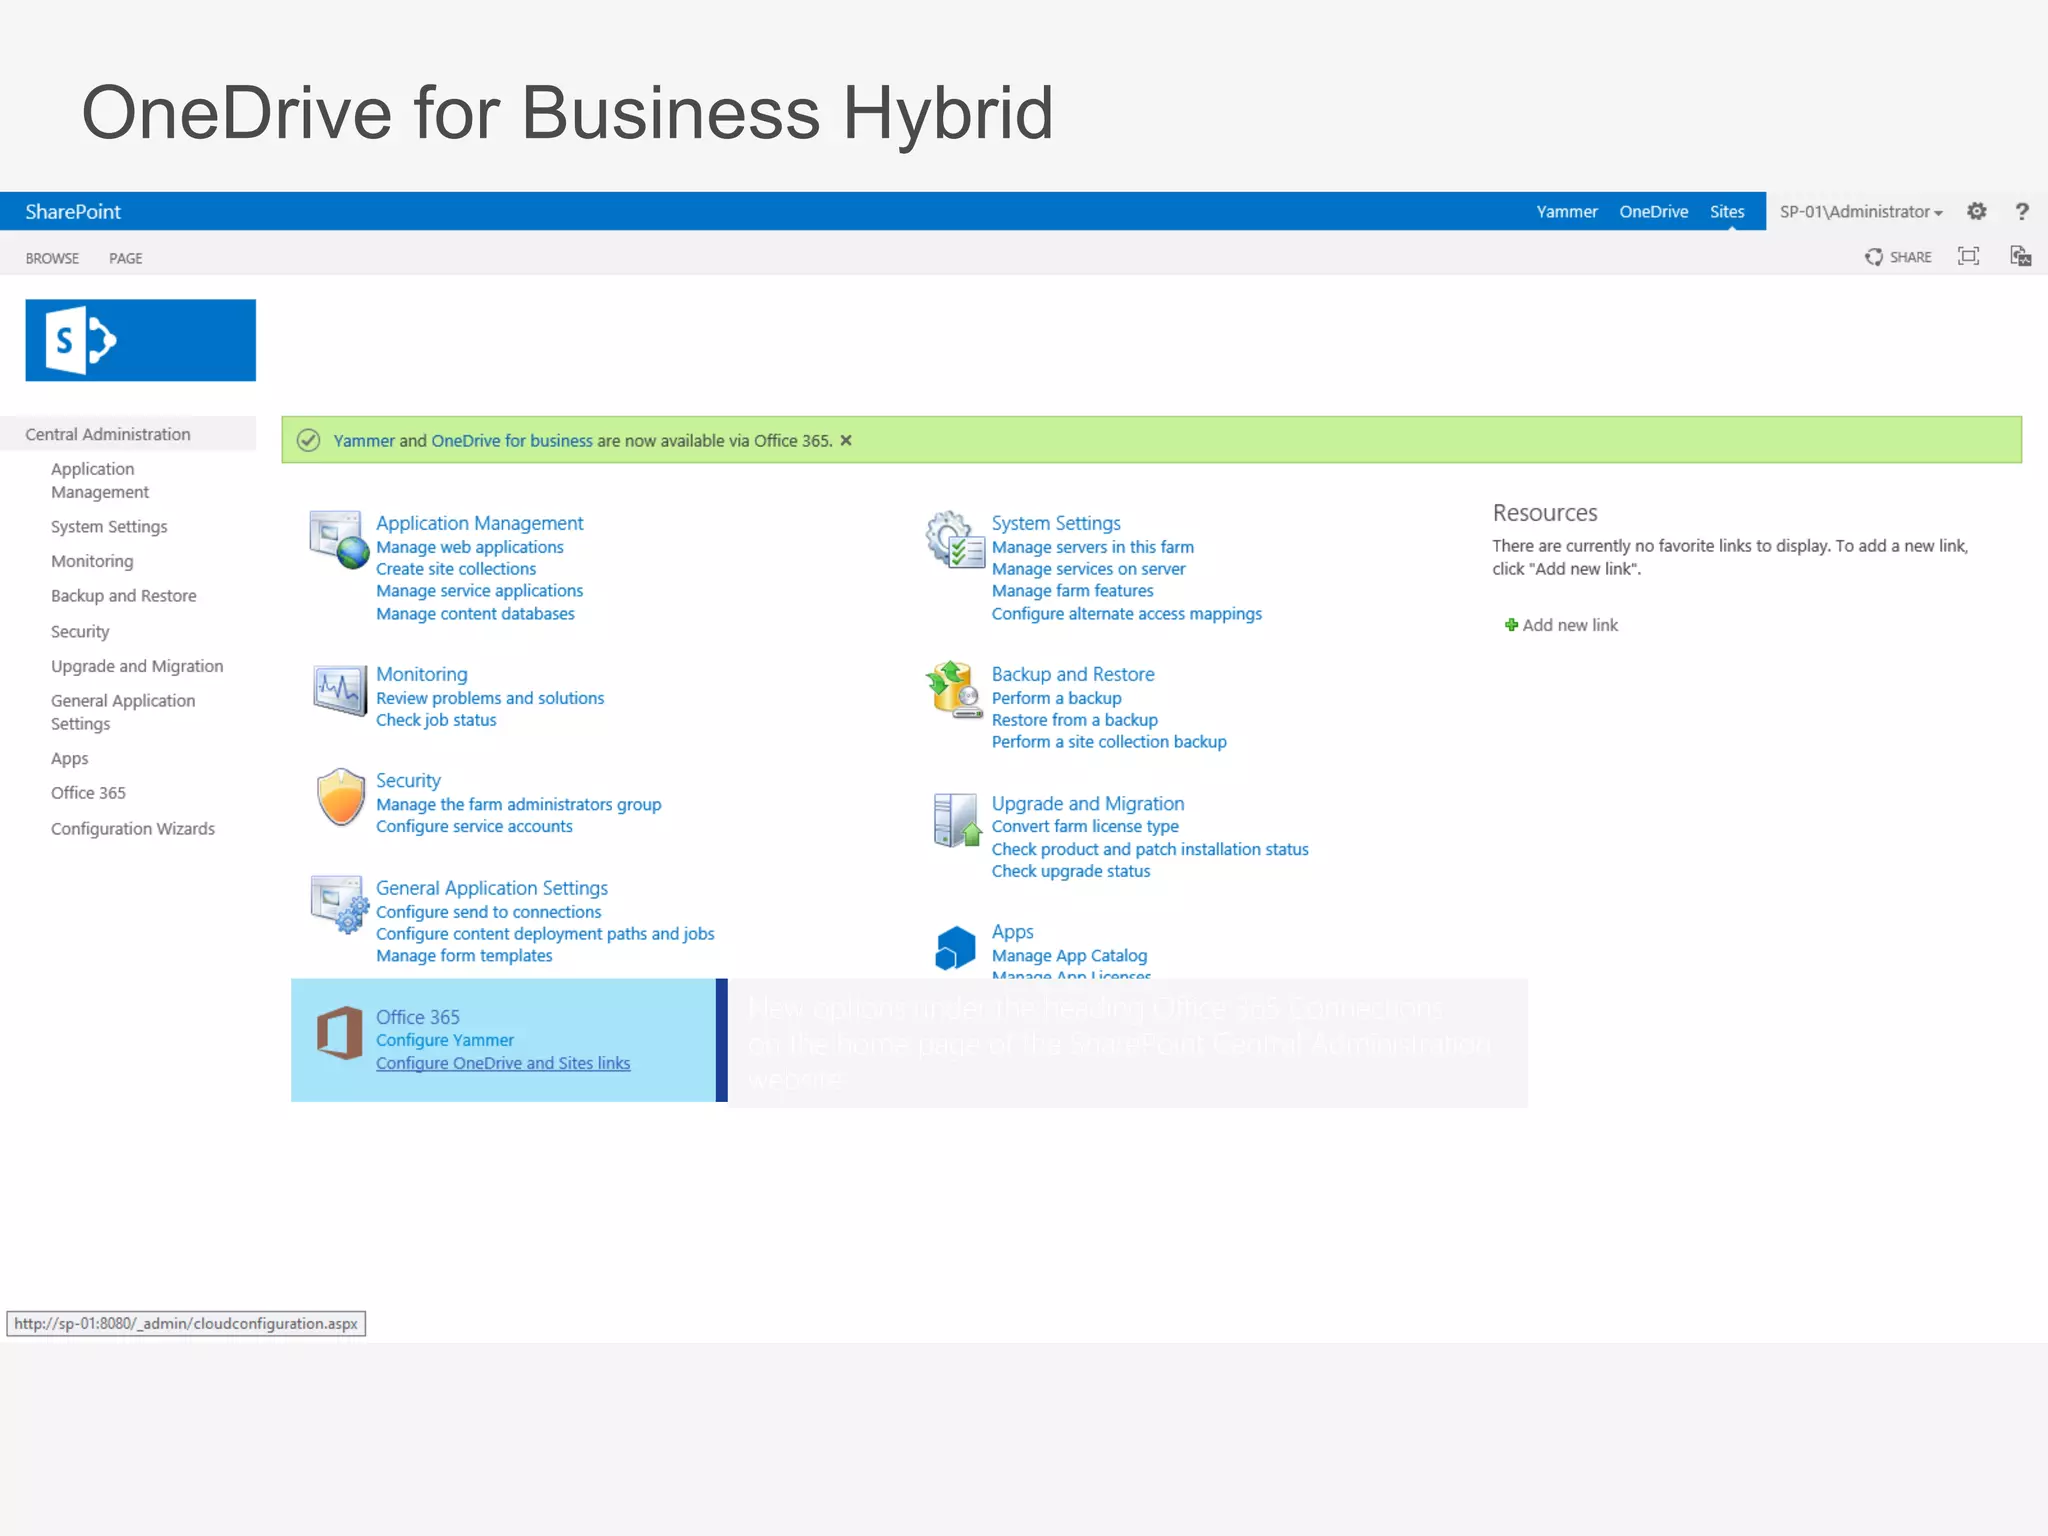Click the checkmark icon in notification bar
This screenshot has height=1536, width=2048.
coord(308,440)
